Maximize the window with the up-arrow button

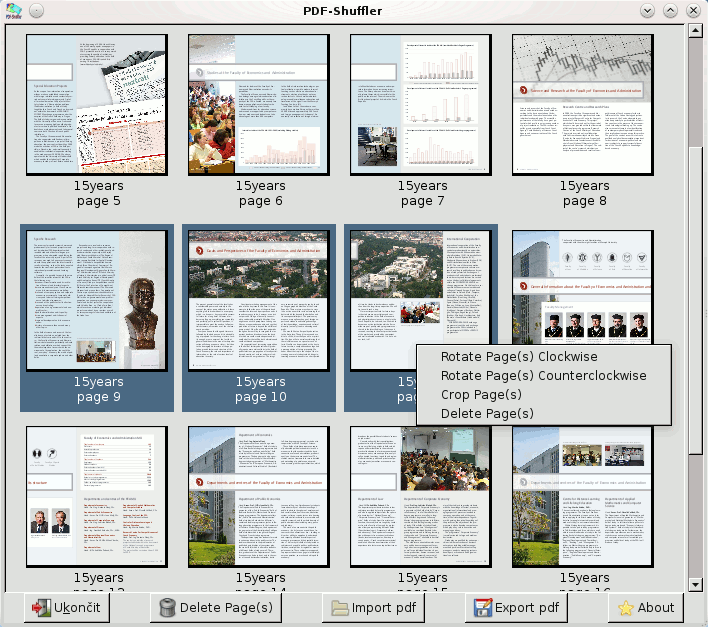click(670, 10)
